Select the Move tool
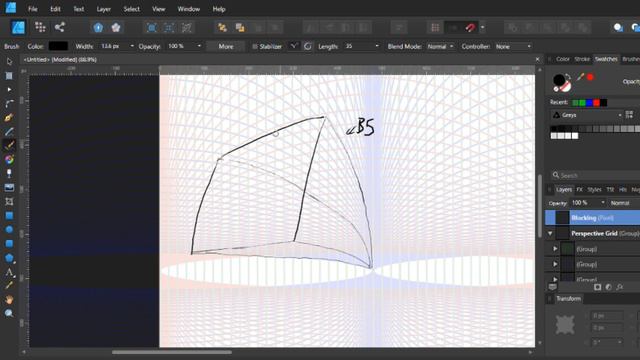The height and width of the screenshot is (360, 640). [x=9, y=61]
